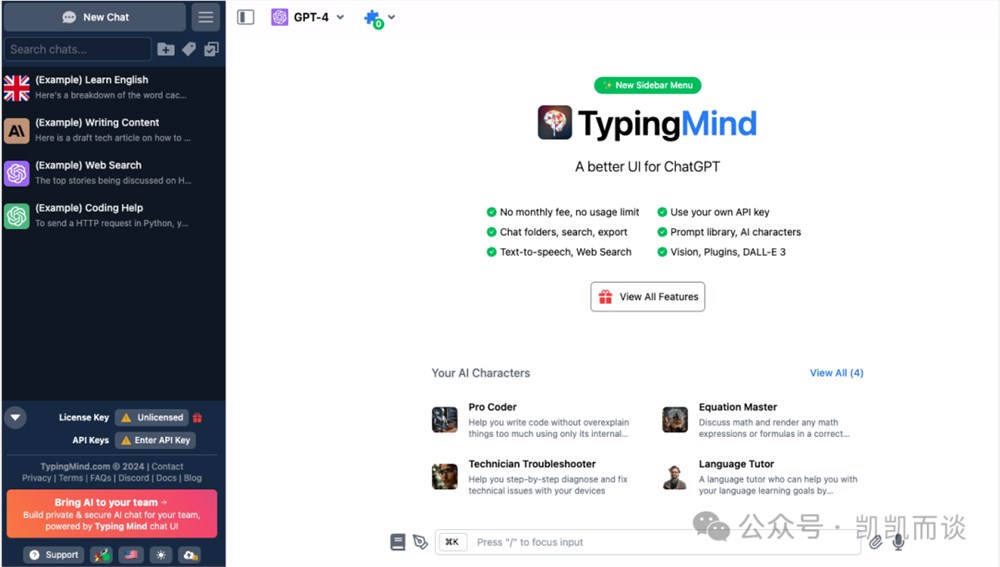Click the Equation Master avatar thumbnail

pyautogui.click(x=675, y=420)
